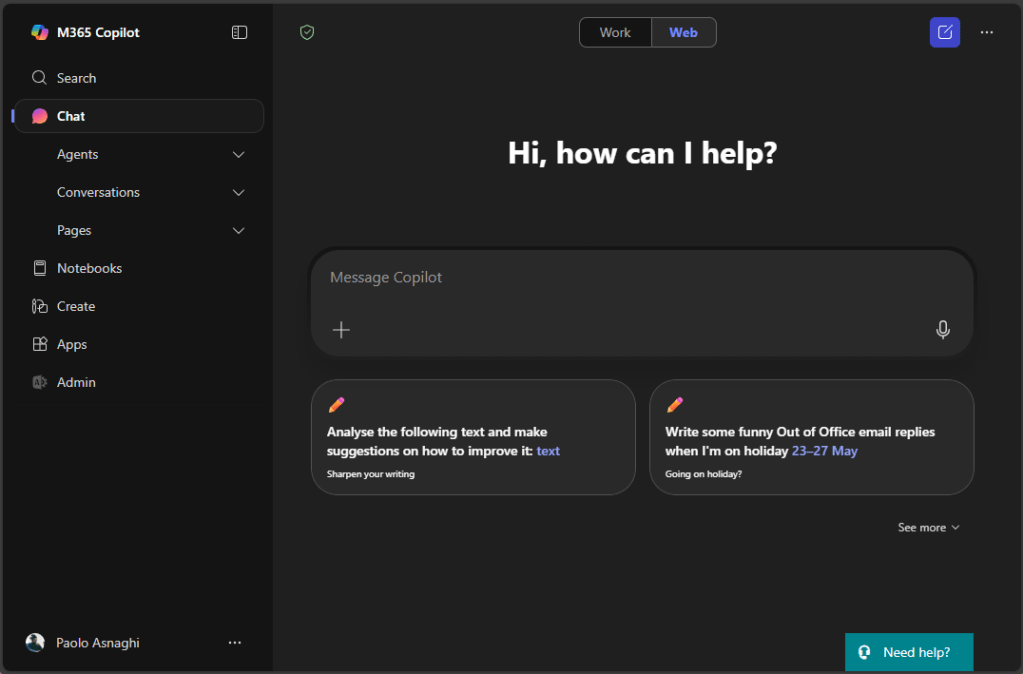The image size is (1023, 674).
Task: Open Search in the sidebar
Action: click(76, 78)
